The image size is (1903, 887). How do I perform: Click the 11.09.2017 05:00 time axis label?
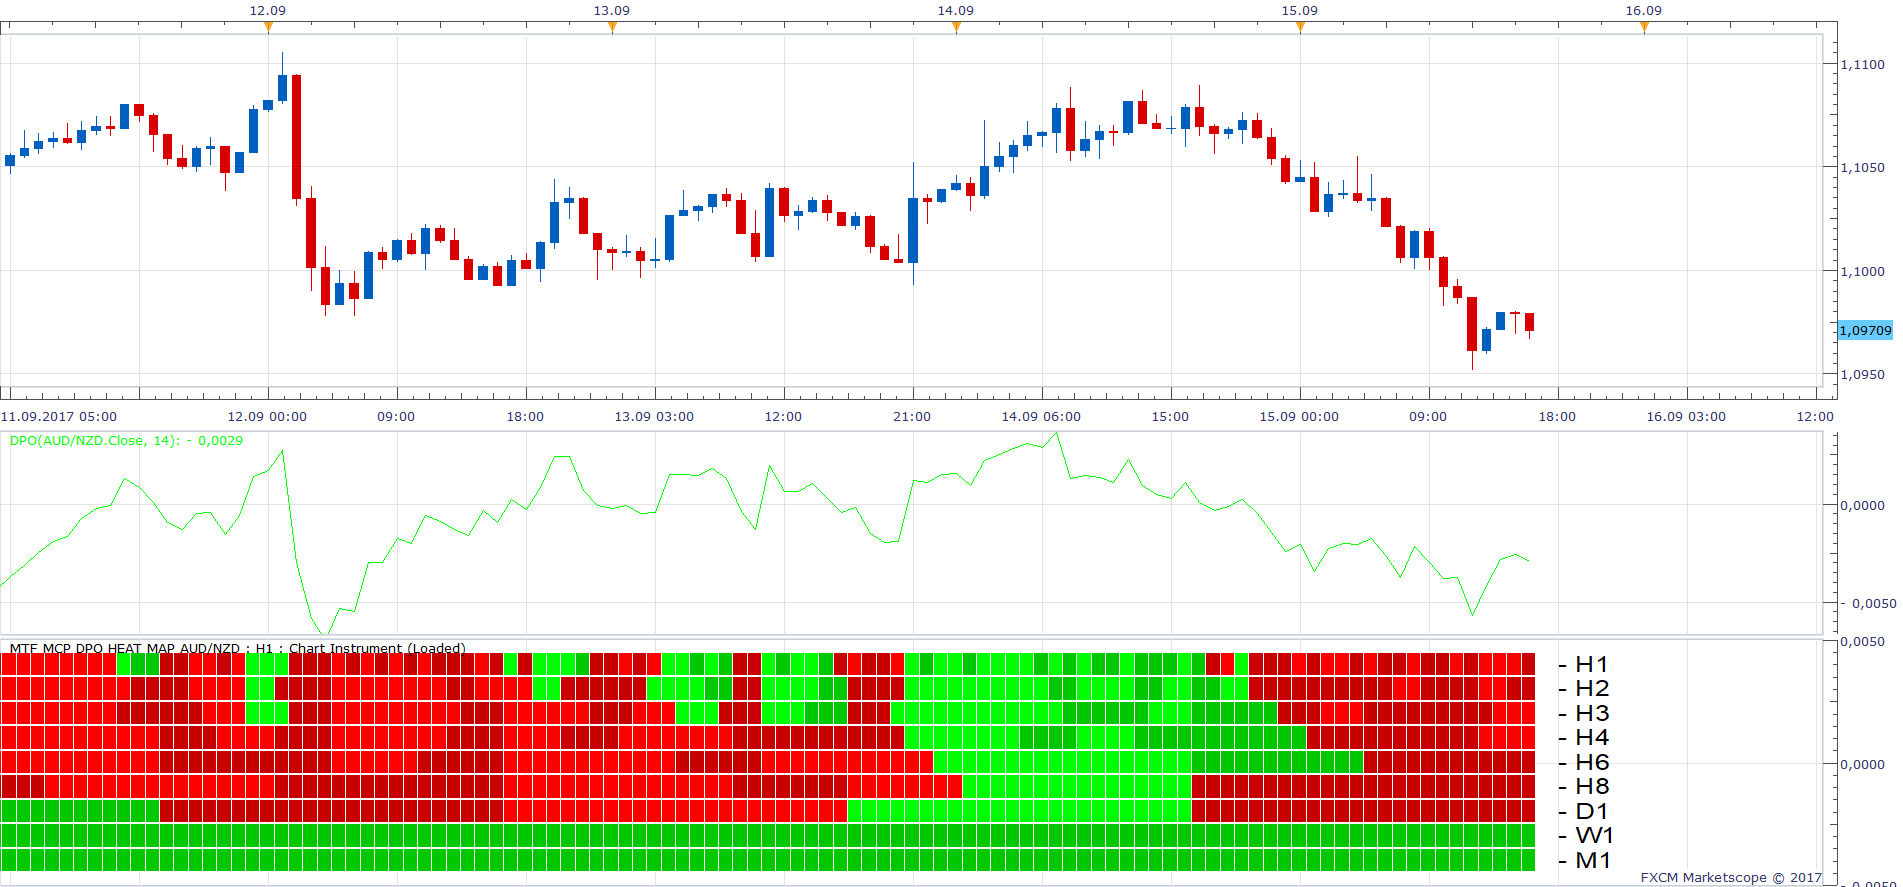[59, 416]
